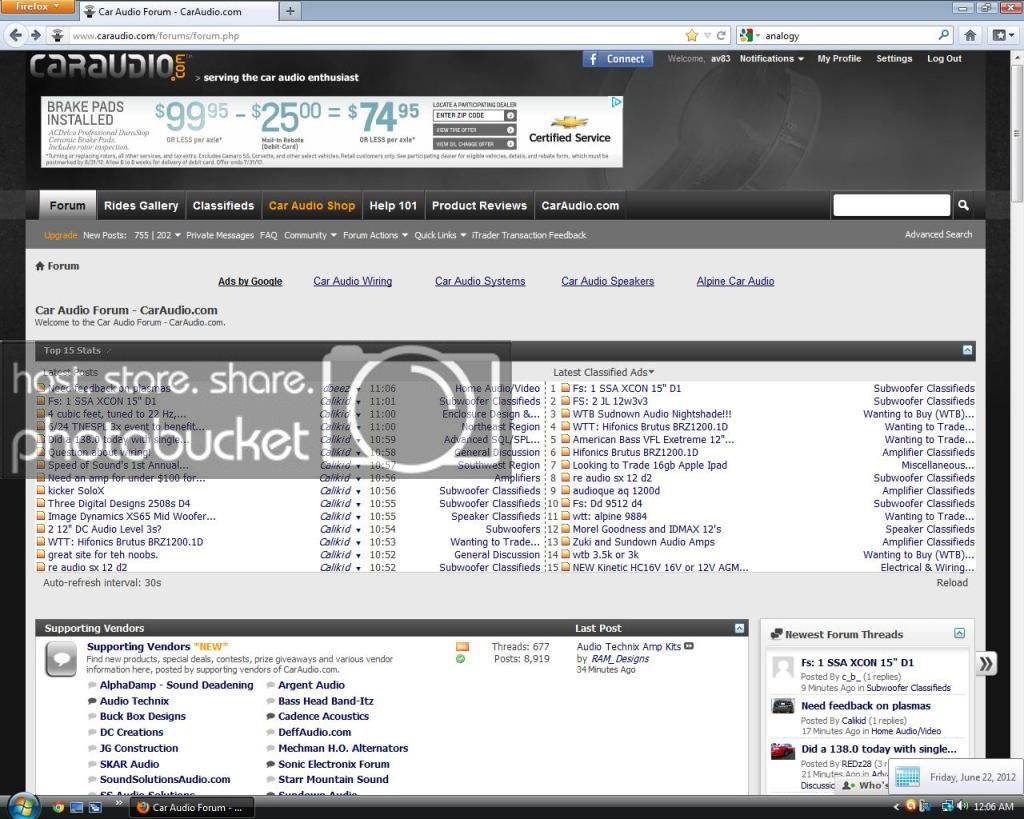Image resolution: width=1024 pixels, height=819 pixels.
Task: Click the Firefox back arrow button
Action: (16, 35)
